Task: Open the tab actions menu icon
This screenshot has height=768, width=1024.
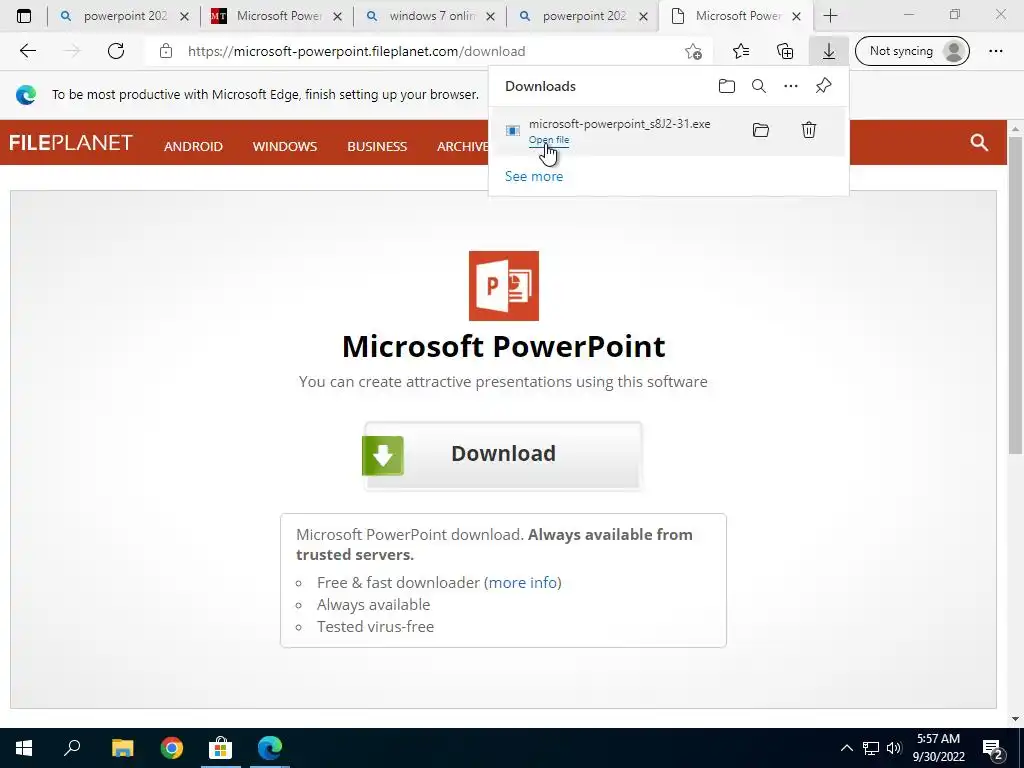Action: (24, 16)
